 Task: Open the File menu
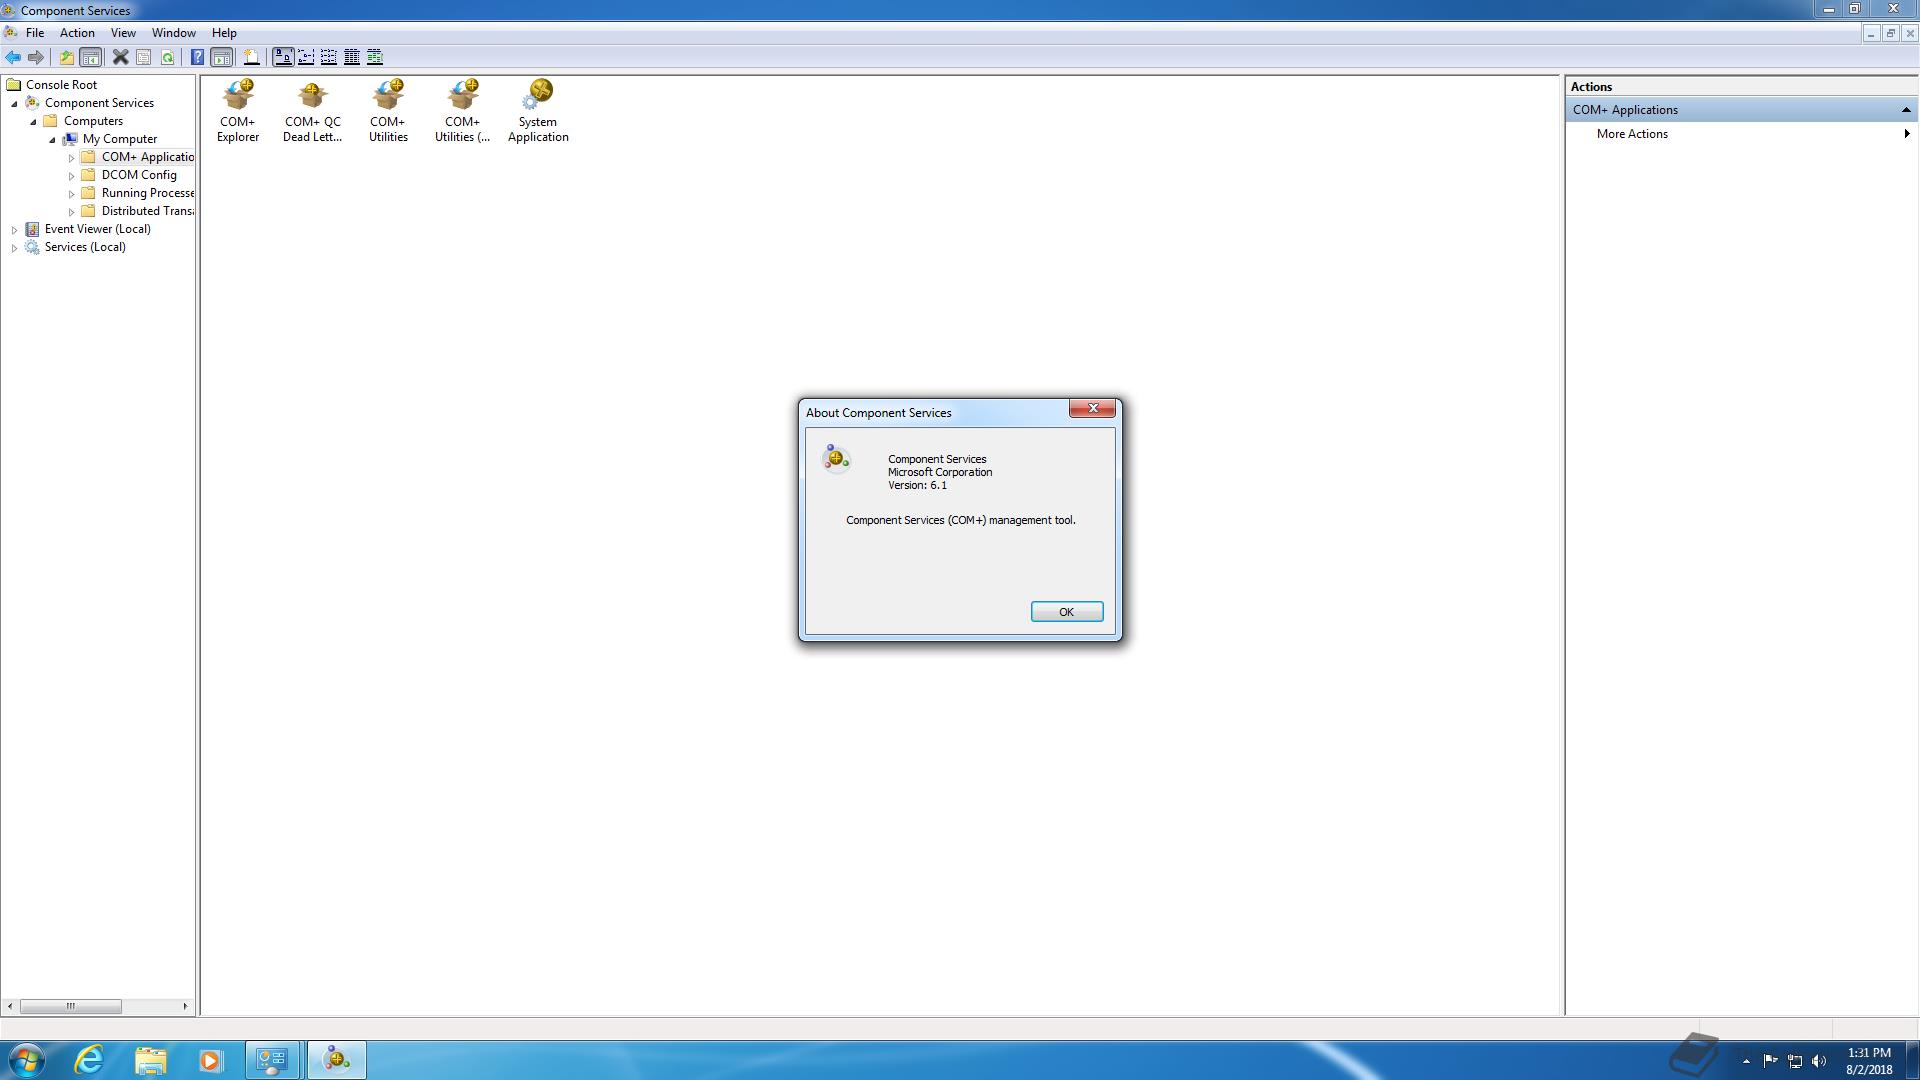coord(35,33)
